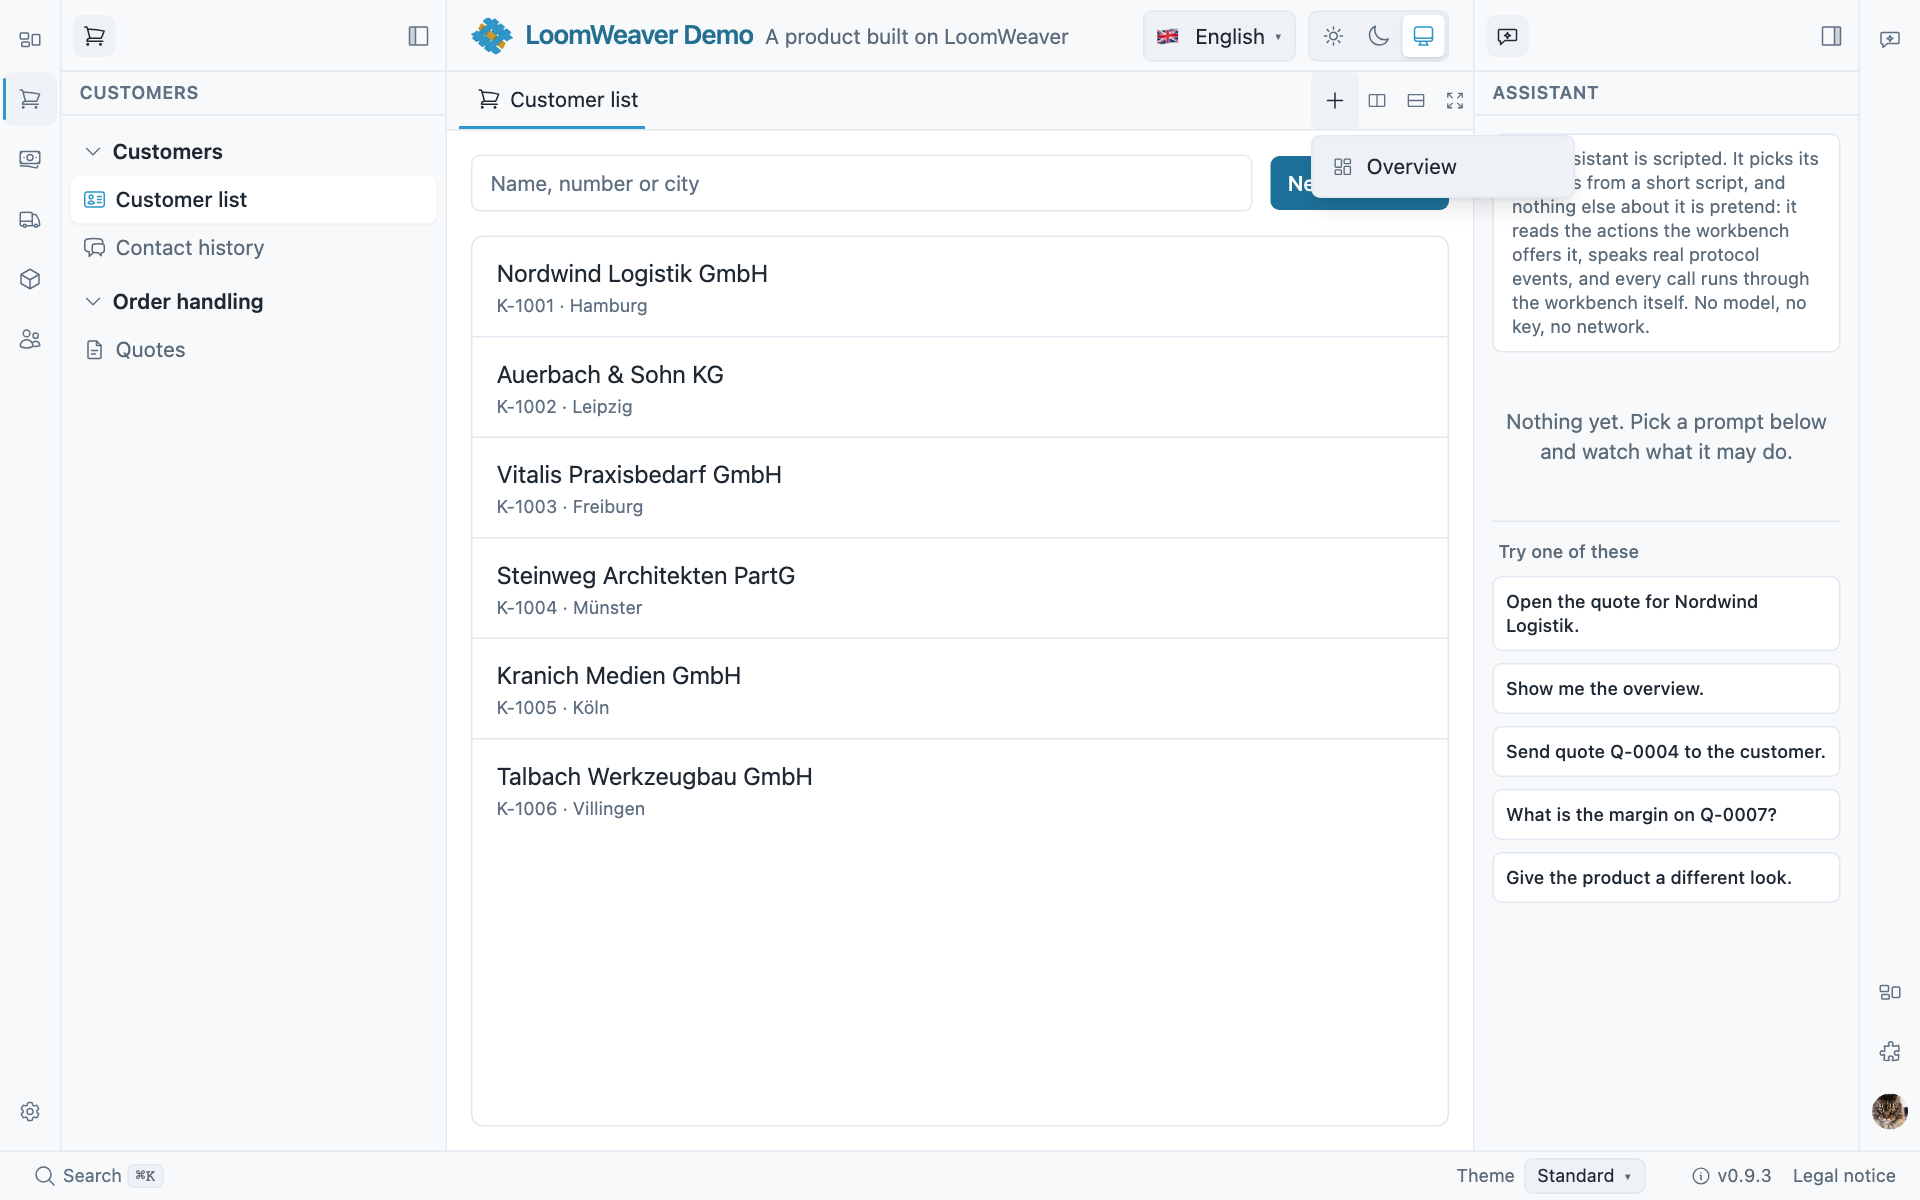
Task: Click the version v0.9.3 info
Action: 1731,1175
